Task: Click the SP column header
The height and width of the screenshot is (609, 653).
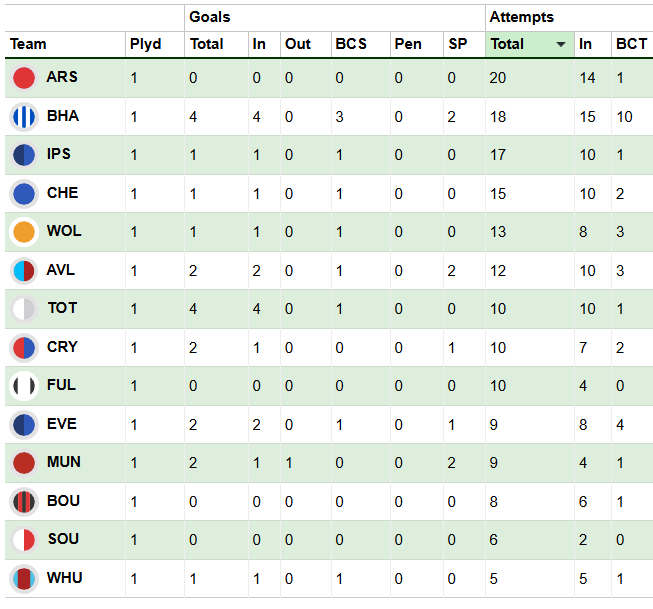Action: coord(457,44)
